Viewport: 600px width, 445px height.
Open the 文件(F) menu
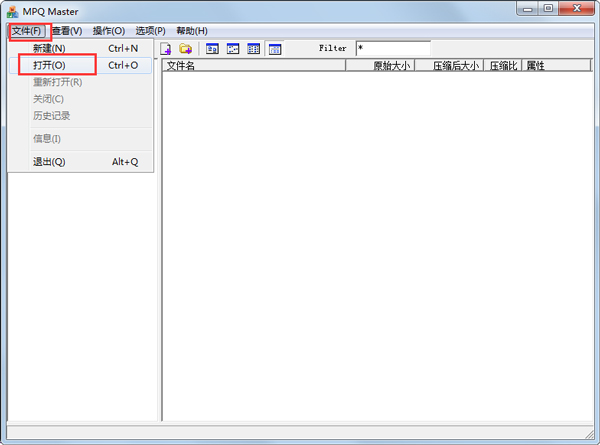pos(27,31)
